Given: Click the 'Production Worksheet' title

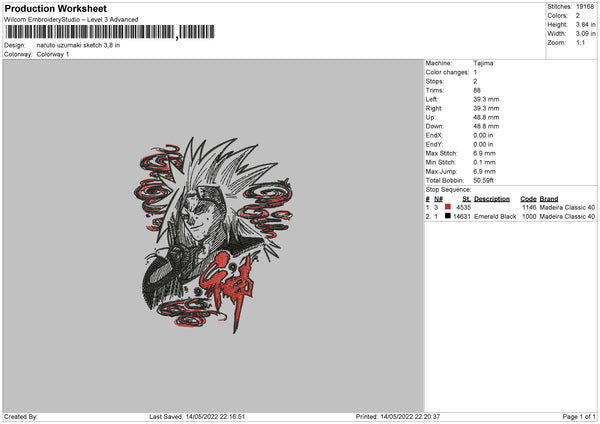Looking at the screenshot, I should tap(55, 8).
